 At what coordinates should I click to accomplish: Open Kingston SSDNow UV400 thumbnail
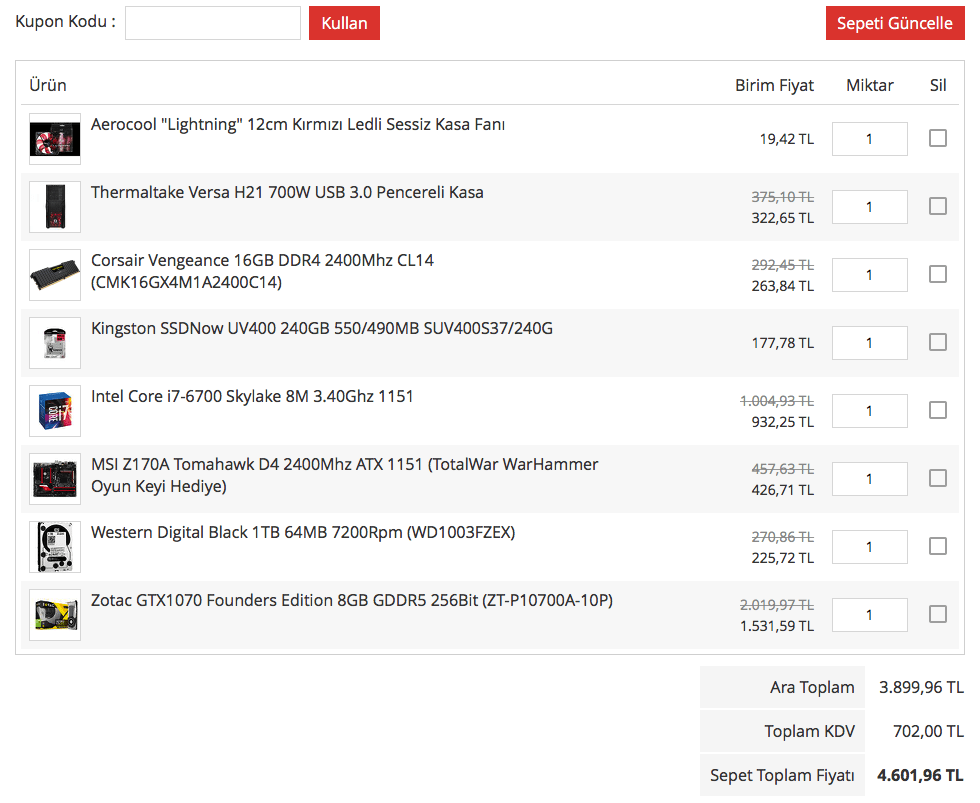[55, 343]
